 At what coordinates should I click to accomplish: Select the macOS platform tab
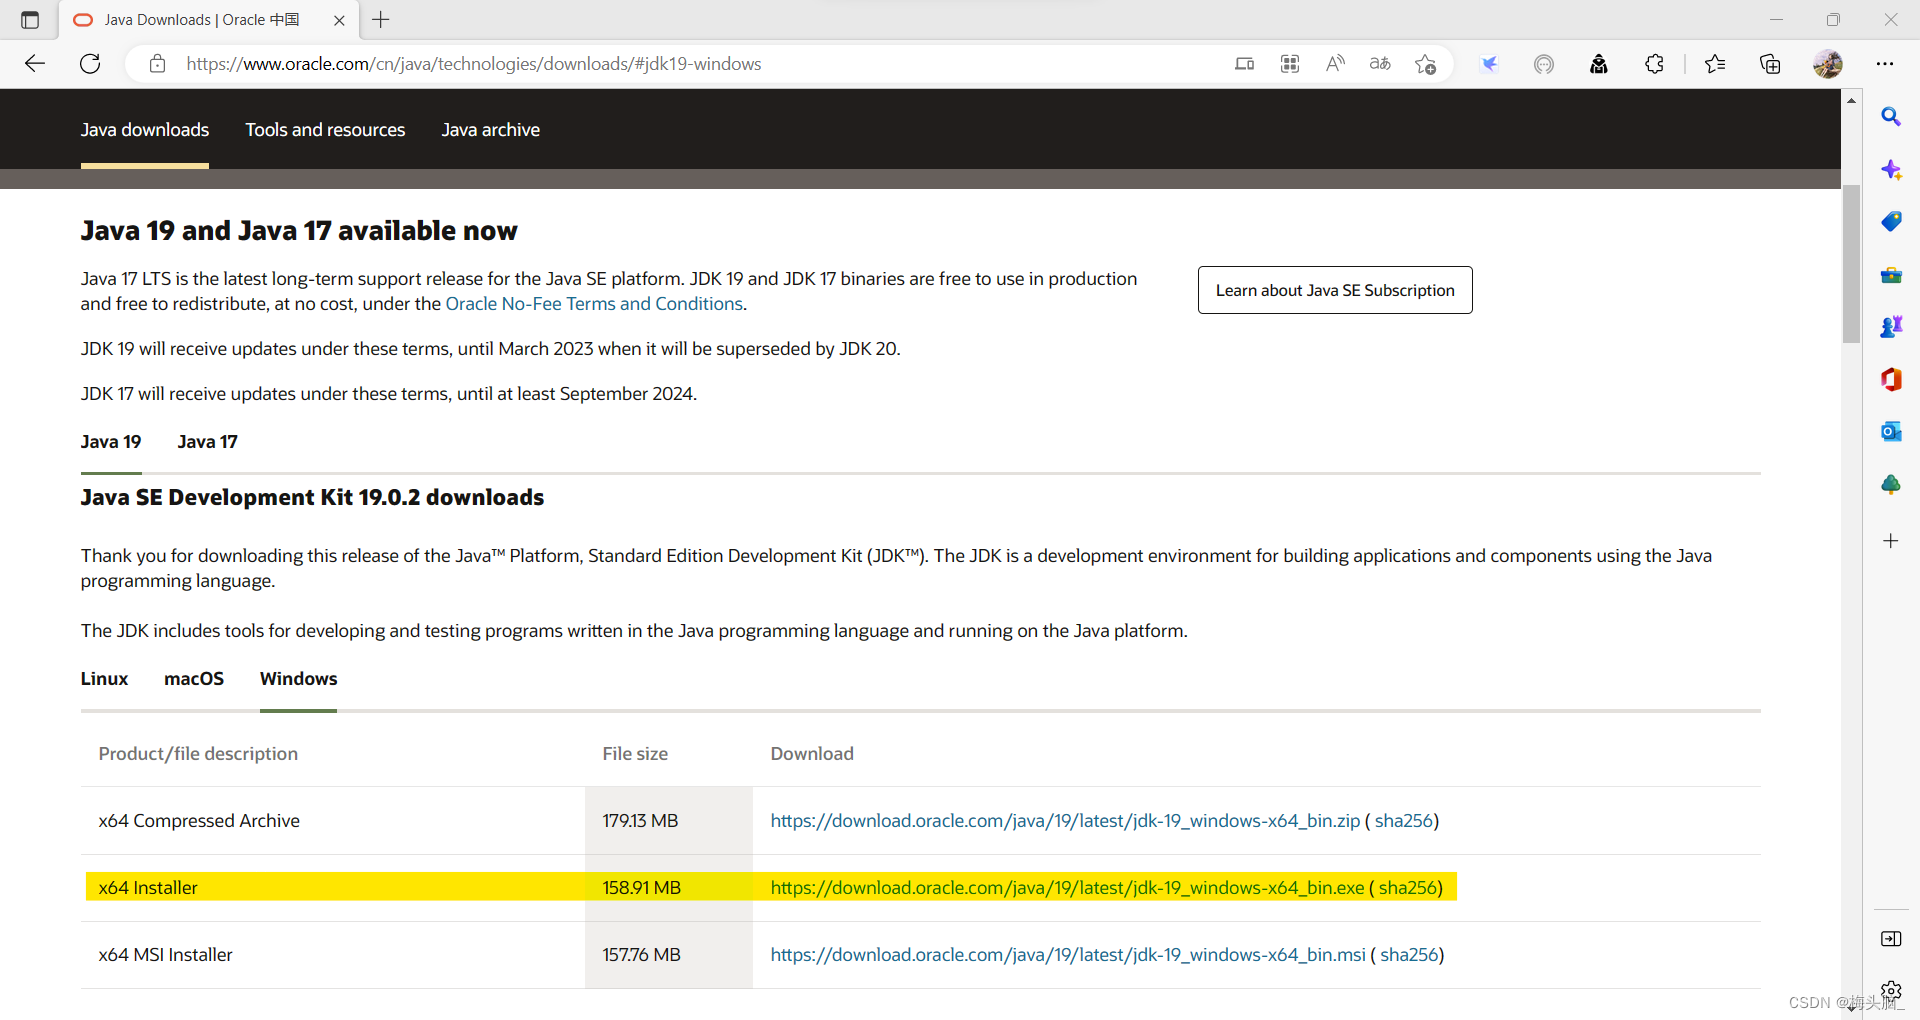194,679
